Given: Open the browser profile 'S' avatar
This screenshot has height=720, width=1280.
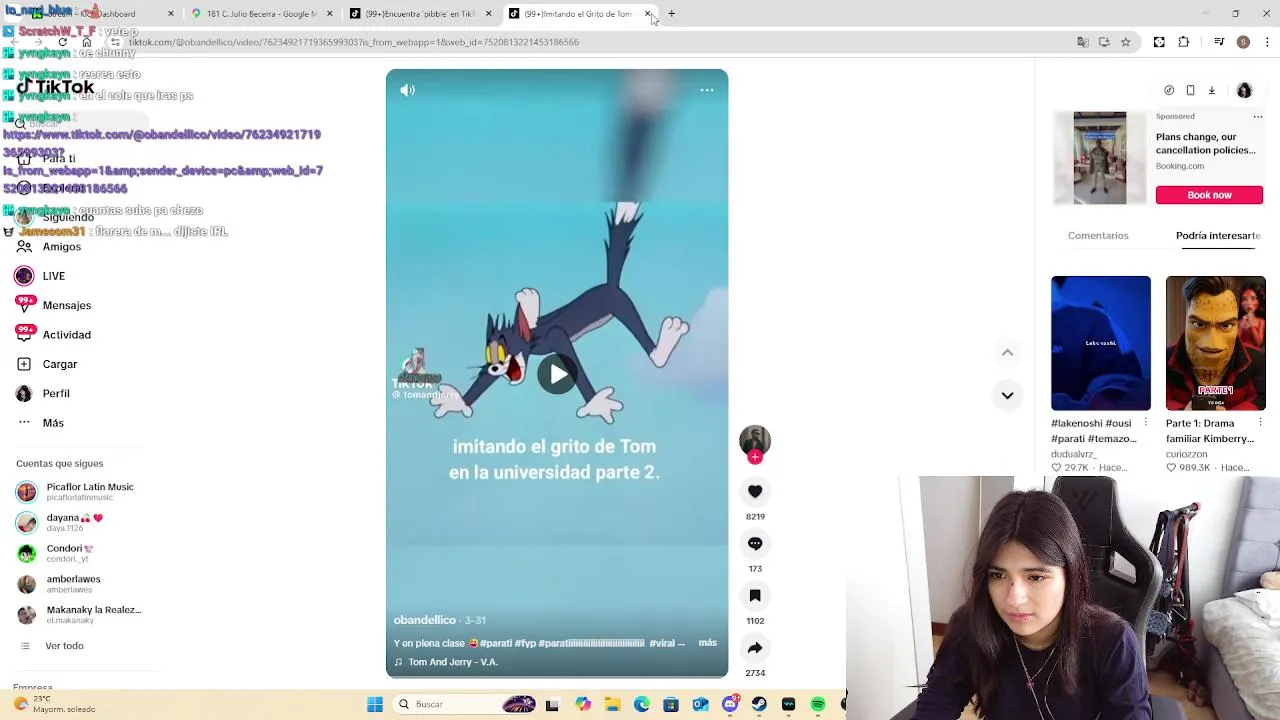Looking at the screenshot, I should coord(1243,42).
